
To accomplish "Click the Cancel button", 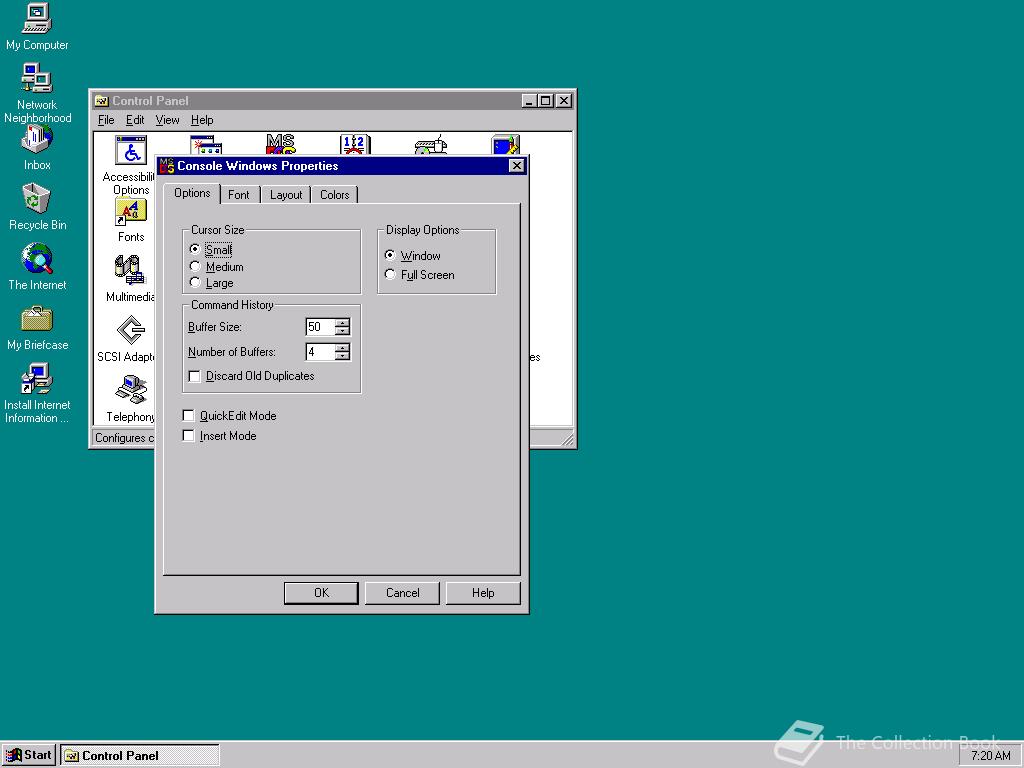I will [402, 593].
